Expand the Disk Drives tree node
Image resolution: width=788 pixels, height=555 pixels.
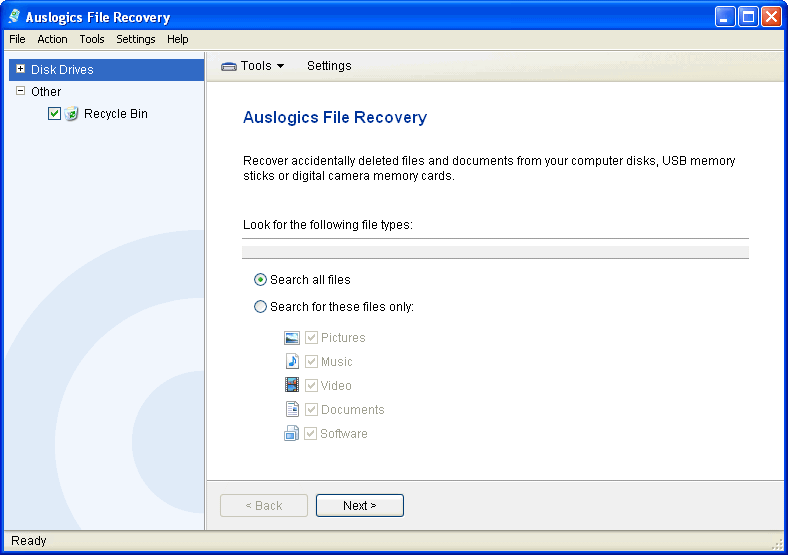20,69
